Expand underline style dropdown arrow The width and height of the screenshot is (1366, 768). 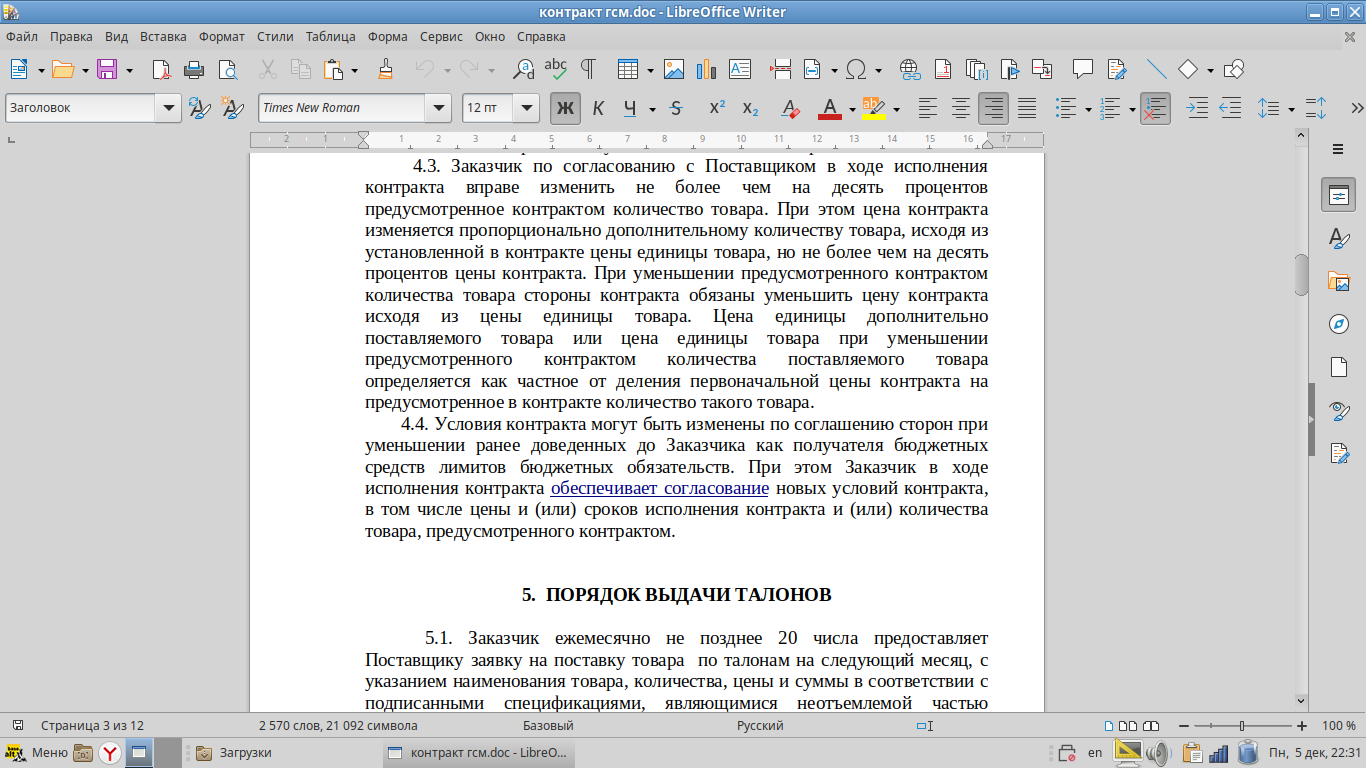pos(652,109)
